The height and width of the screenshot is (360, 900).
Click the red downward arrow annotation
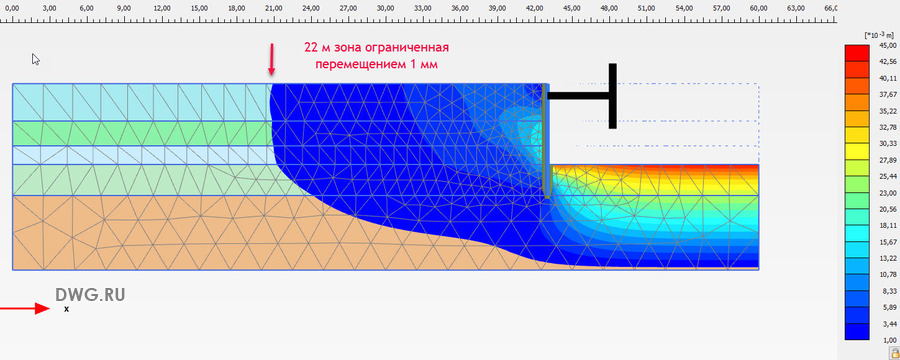point(271,59)
